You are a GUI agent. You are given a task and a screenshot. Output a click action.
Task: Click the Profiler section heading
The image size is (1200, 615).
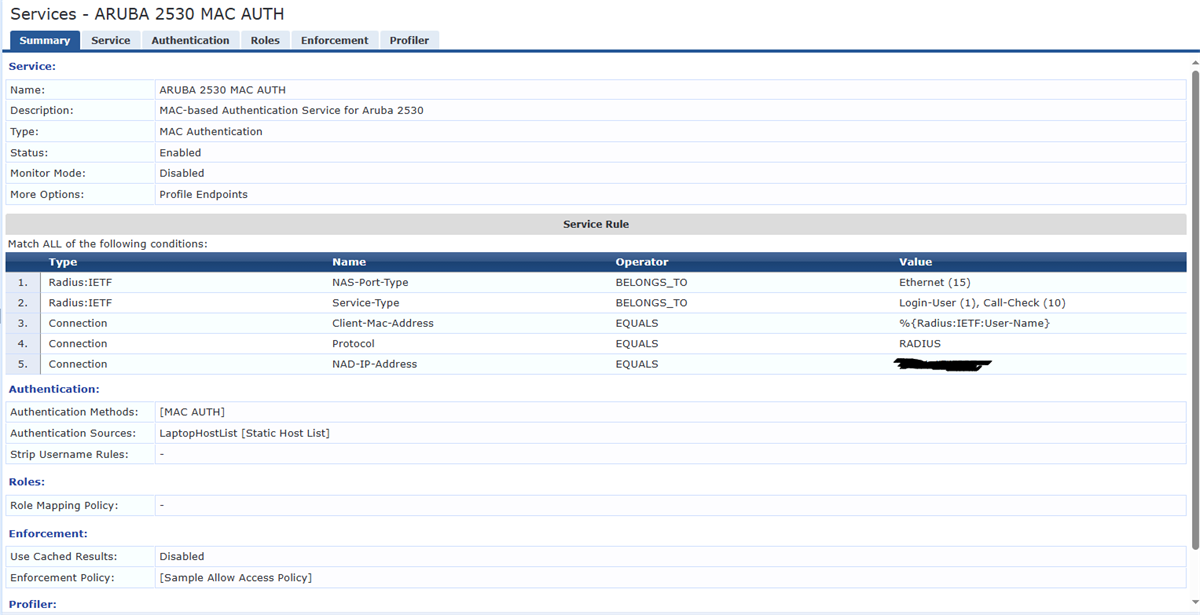pos(33,604)
